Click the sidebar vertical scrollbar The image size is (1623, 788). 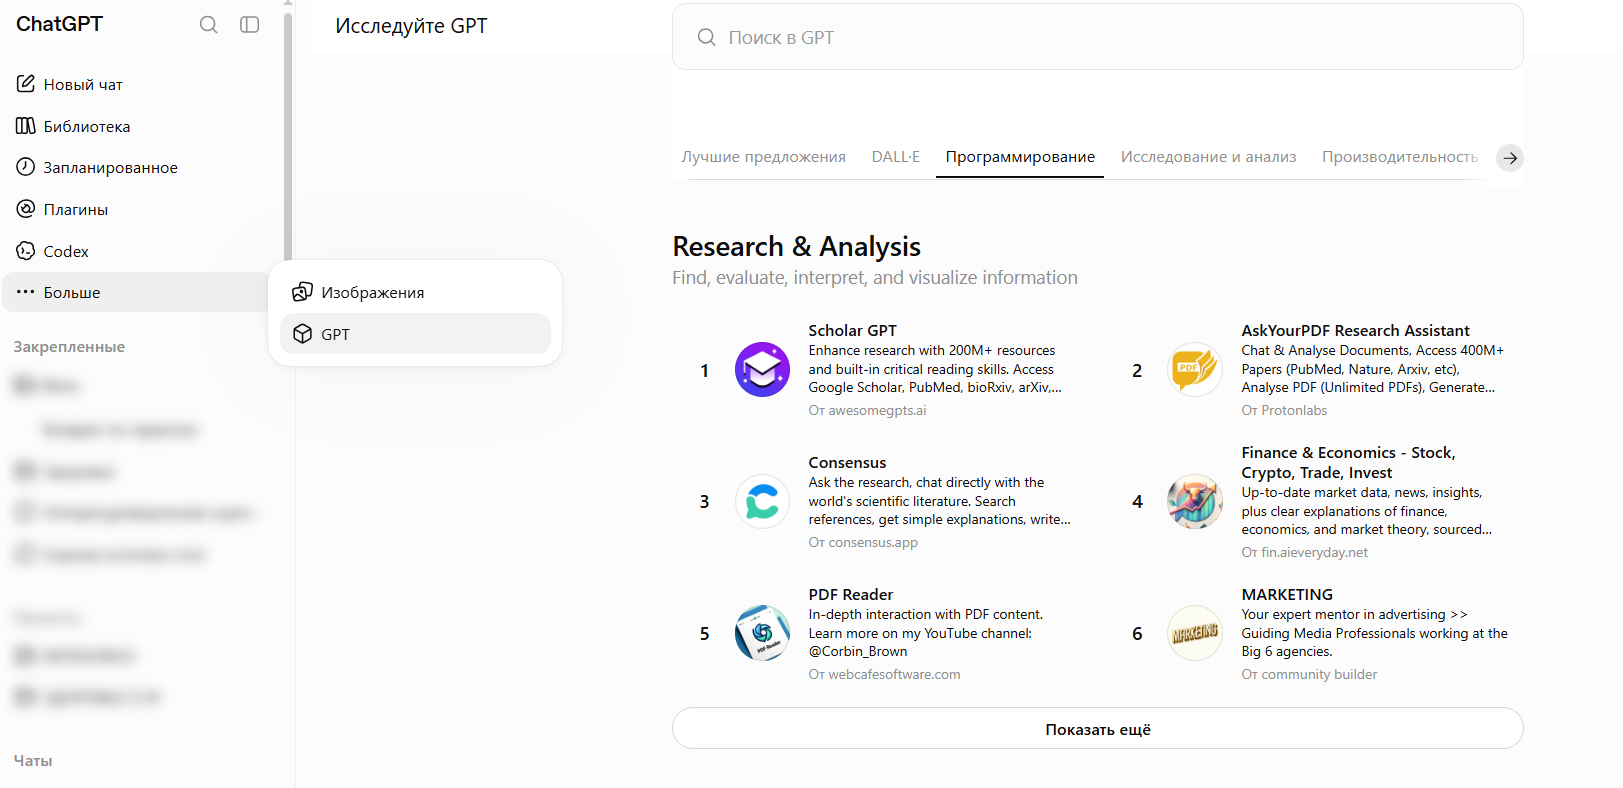288,135
